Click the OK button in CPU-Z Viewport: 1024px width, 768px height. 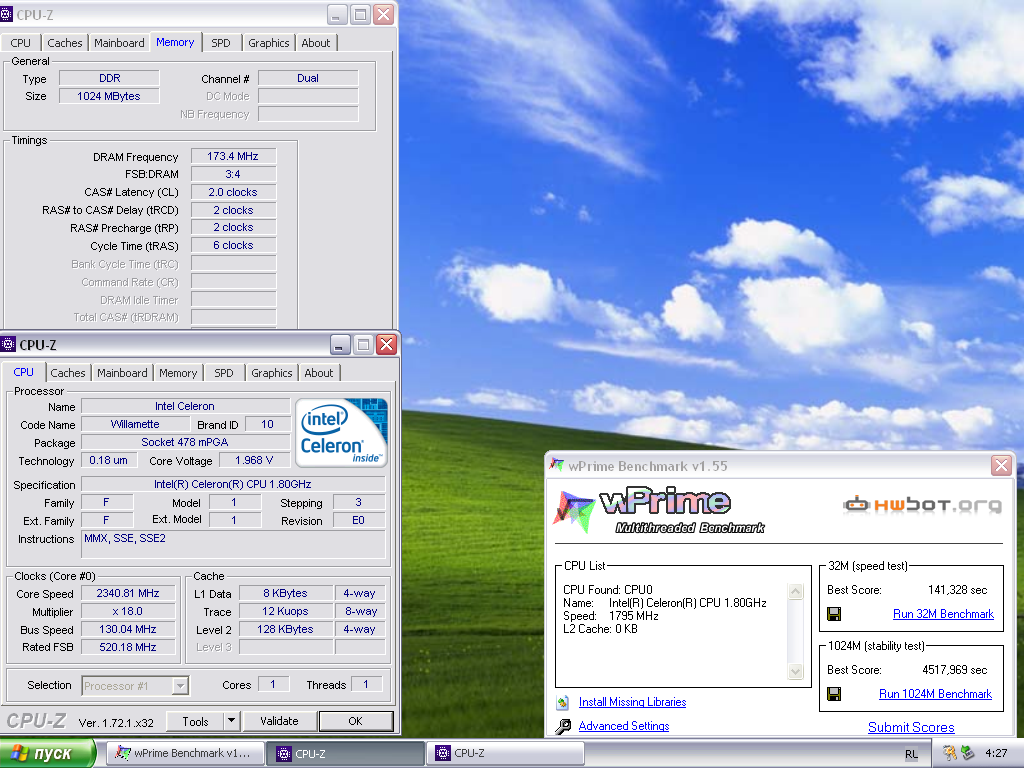(355, 721)
